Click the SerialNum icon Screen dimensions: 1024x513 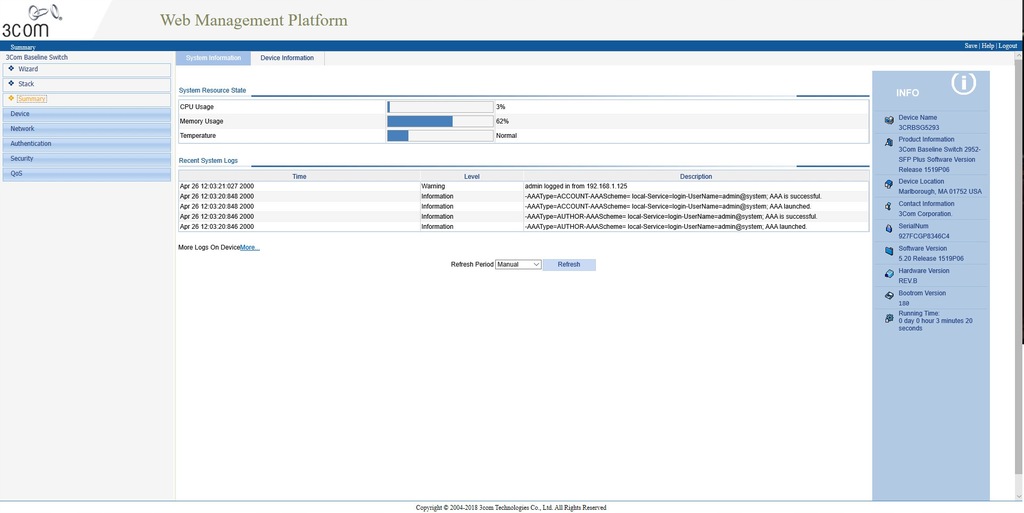coord(889,230)
